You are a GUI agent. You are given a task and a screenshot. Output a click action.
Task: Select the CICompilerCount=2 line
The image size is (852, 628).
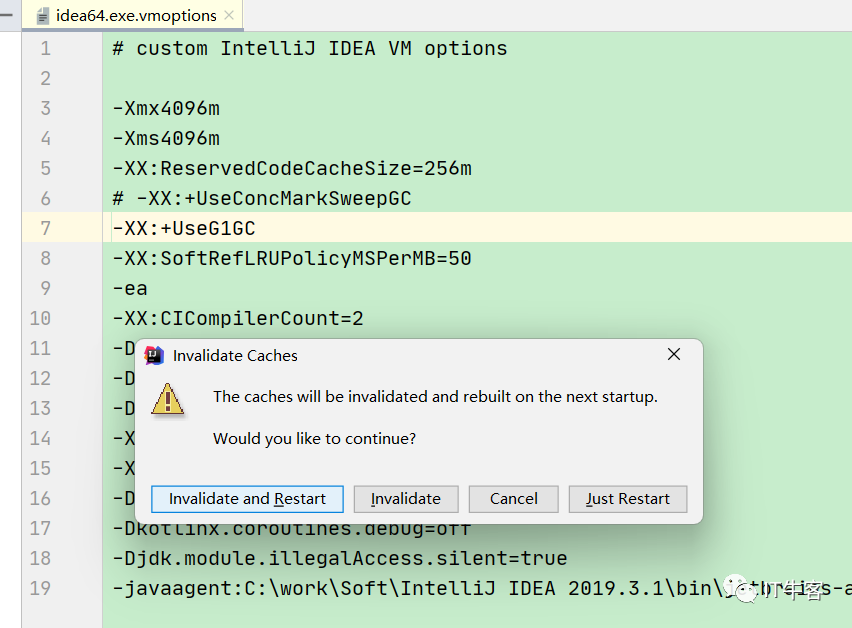tap(238, 319)
